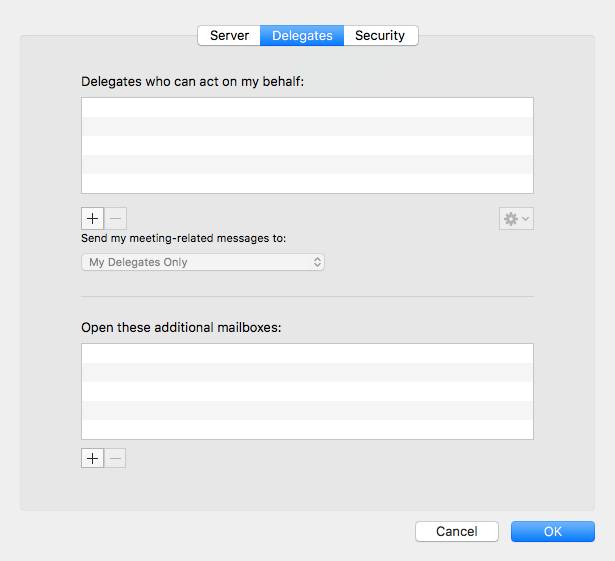The width and height of the screenshot is (615, 561).
Task: Open the gear action menu for delegates
Action: click(516, 218)
